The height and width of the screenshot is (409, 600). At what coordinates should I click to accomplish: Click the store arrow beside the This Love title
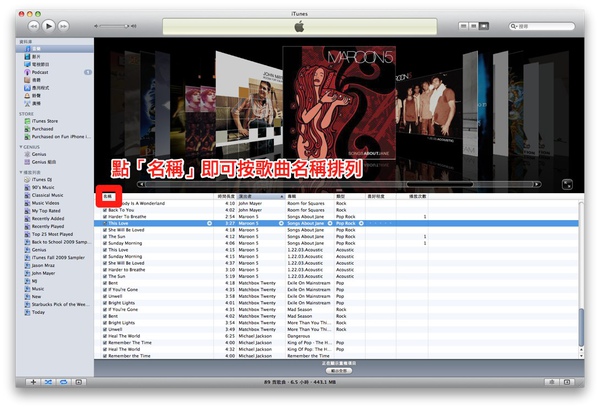pos(209,223)
